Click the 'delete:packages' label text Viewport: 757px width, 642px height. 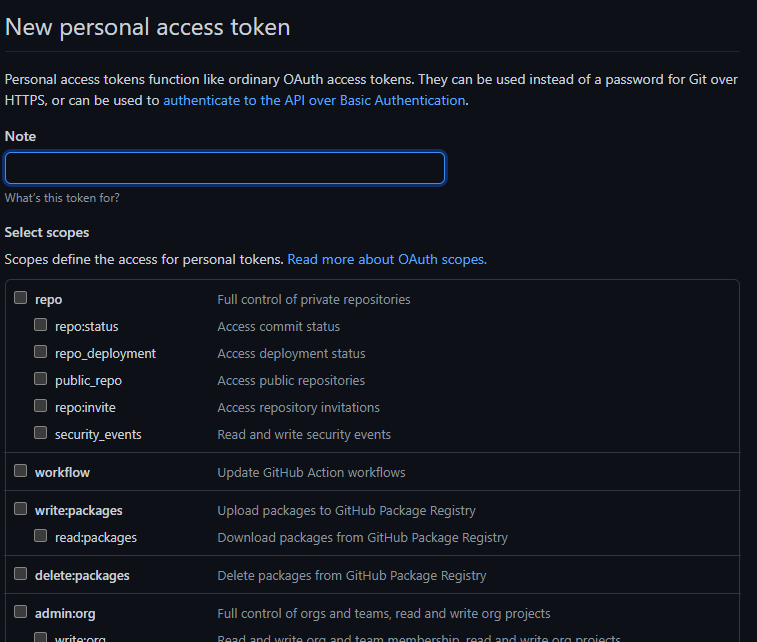82,576
